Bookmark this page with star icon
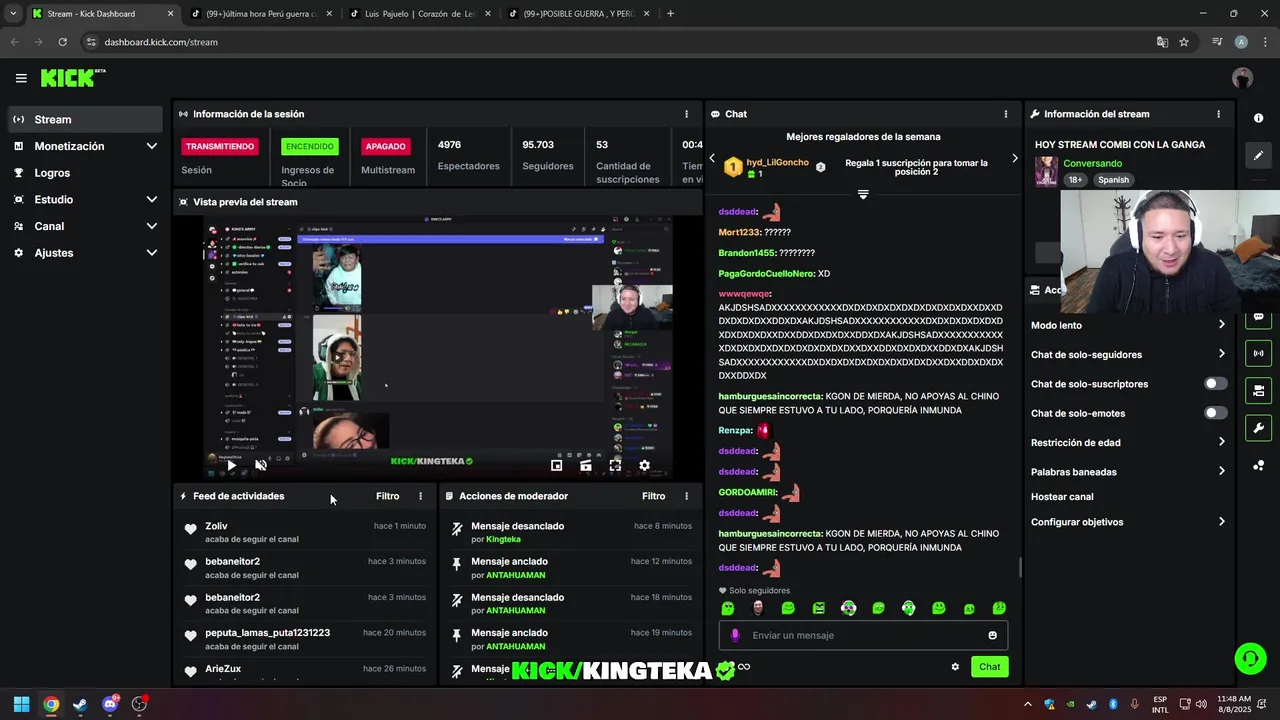 click(x=1184, y=42)
